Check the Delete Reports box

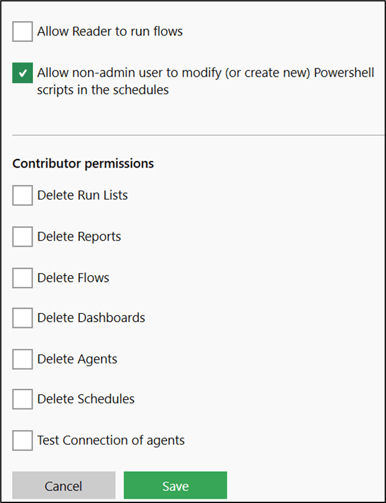(x=22, y=237)
